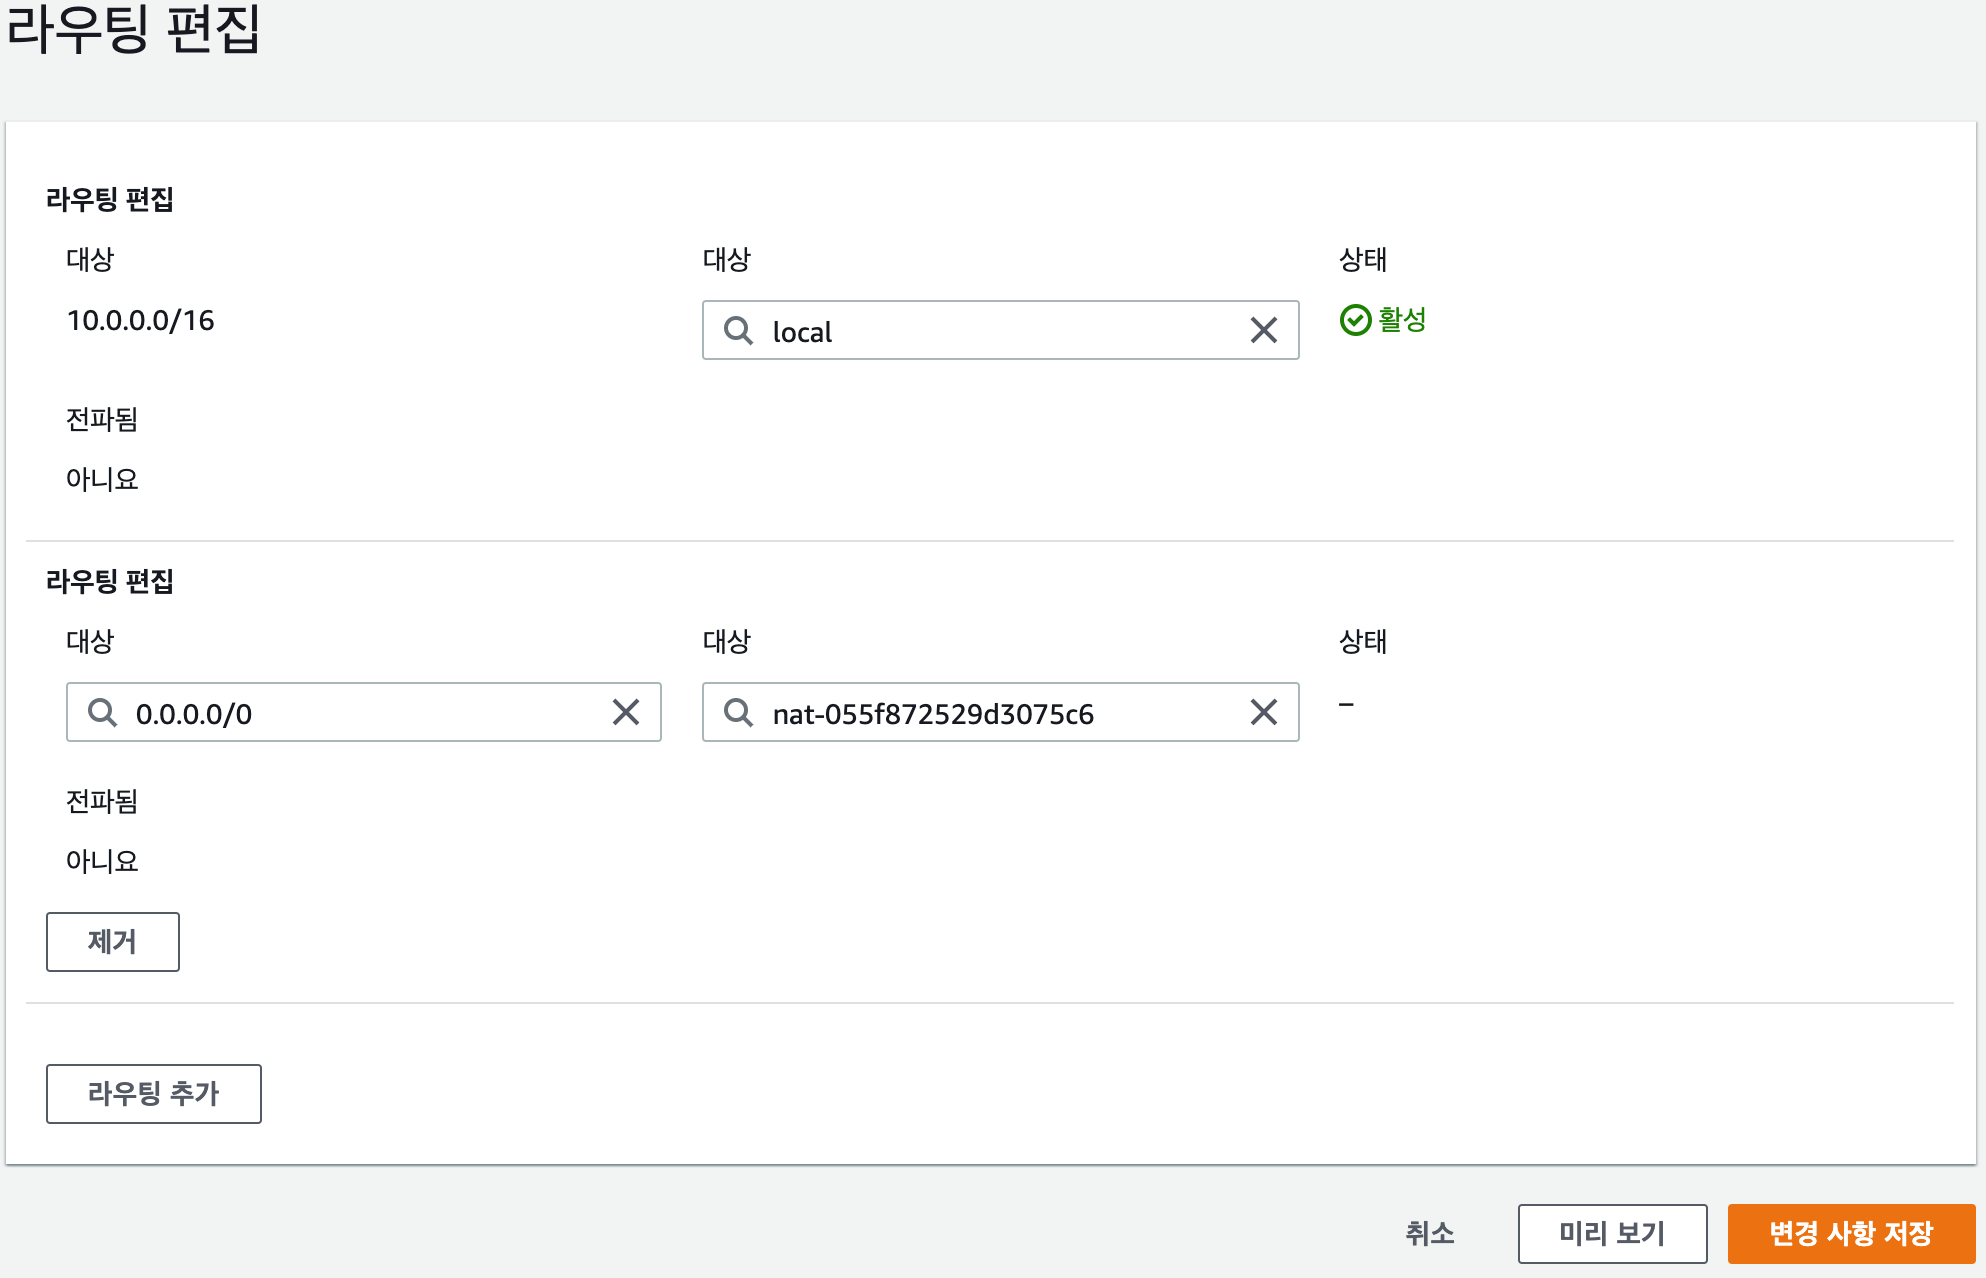Click the search icon in the nat gateway field
Screen dimensions: 1986x1278
click(x=738, y=712)
